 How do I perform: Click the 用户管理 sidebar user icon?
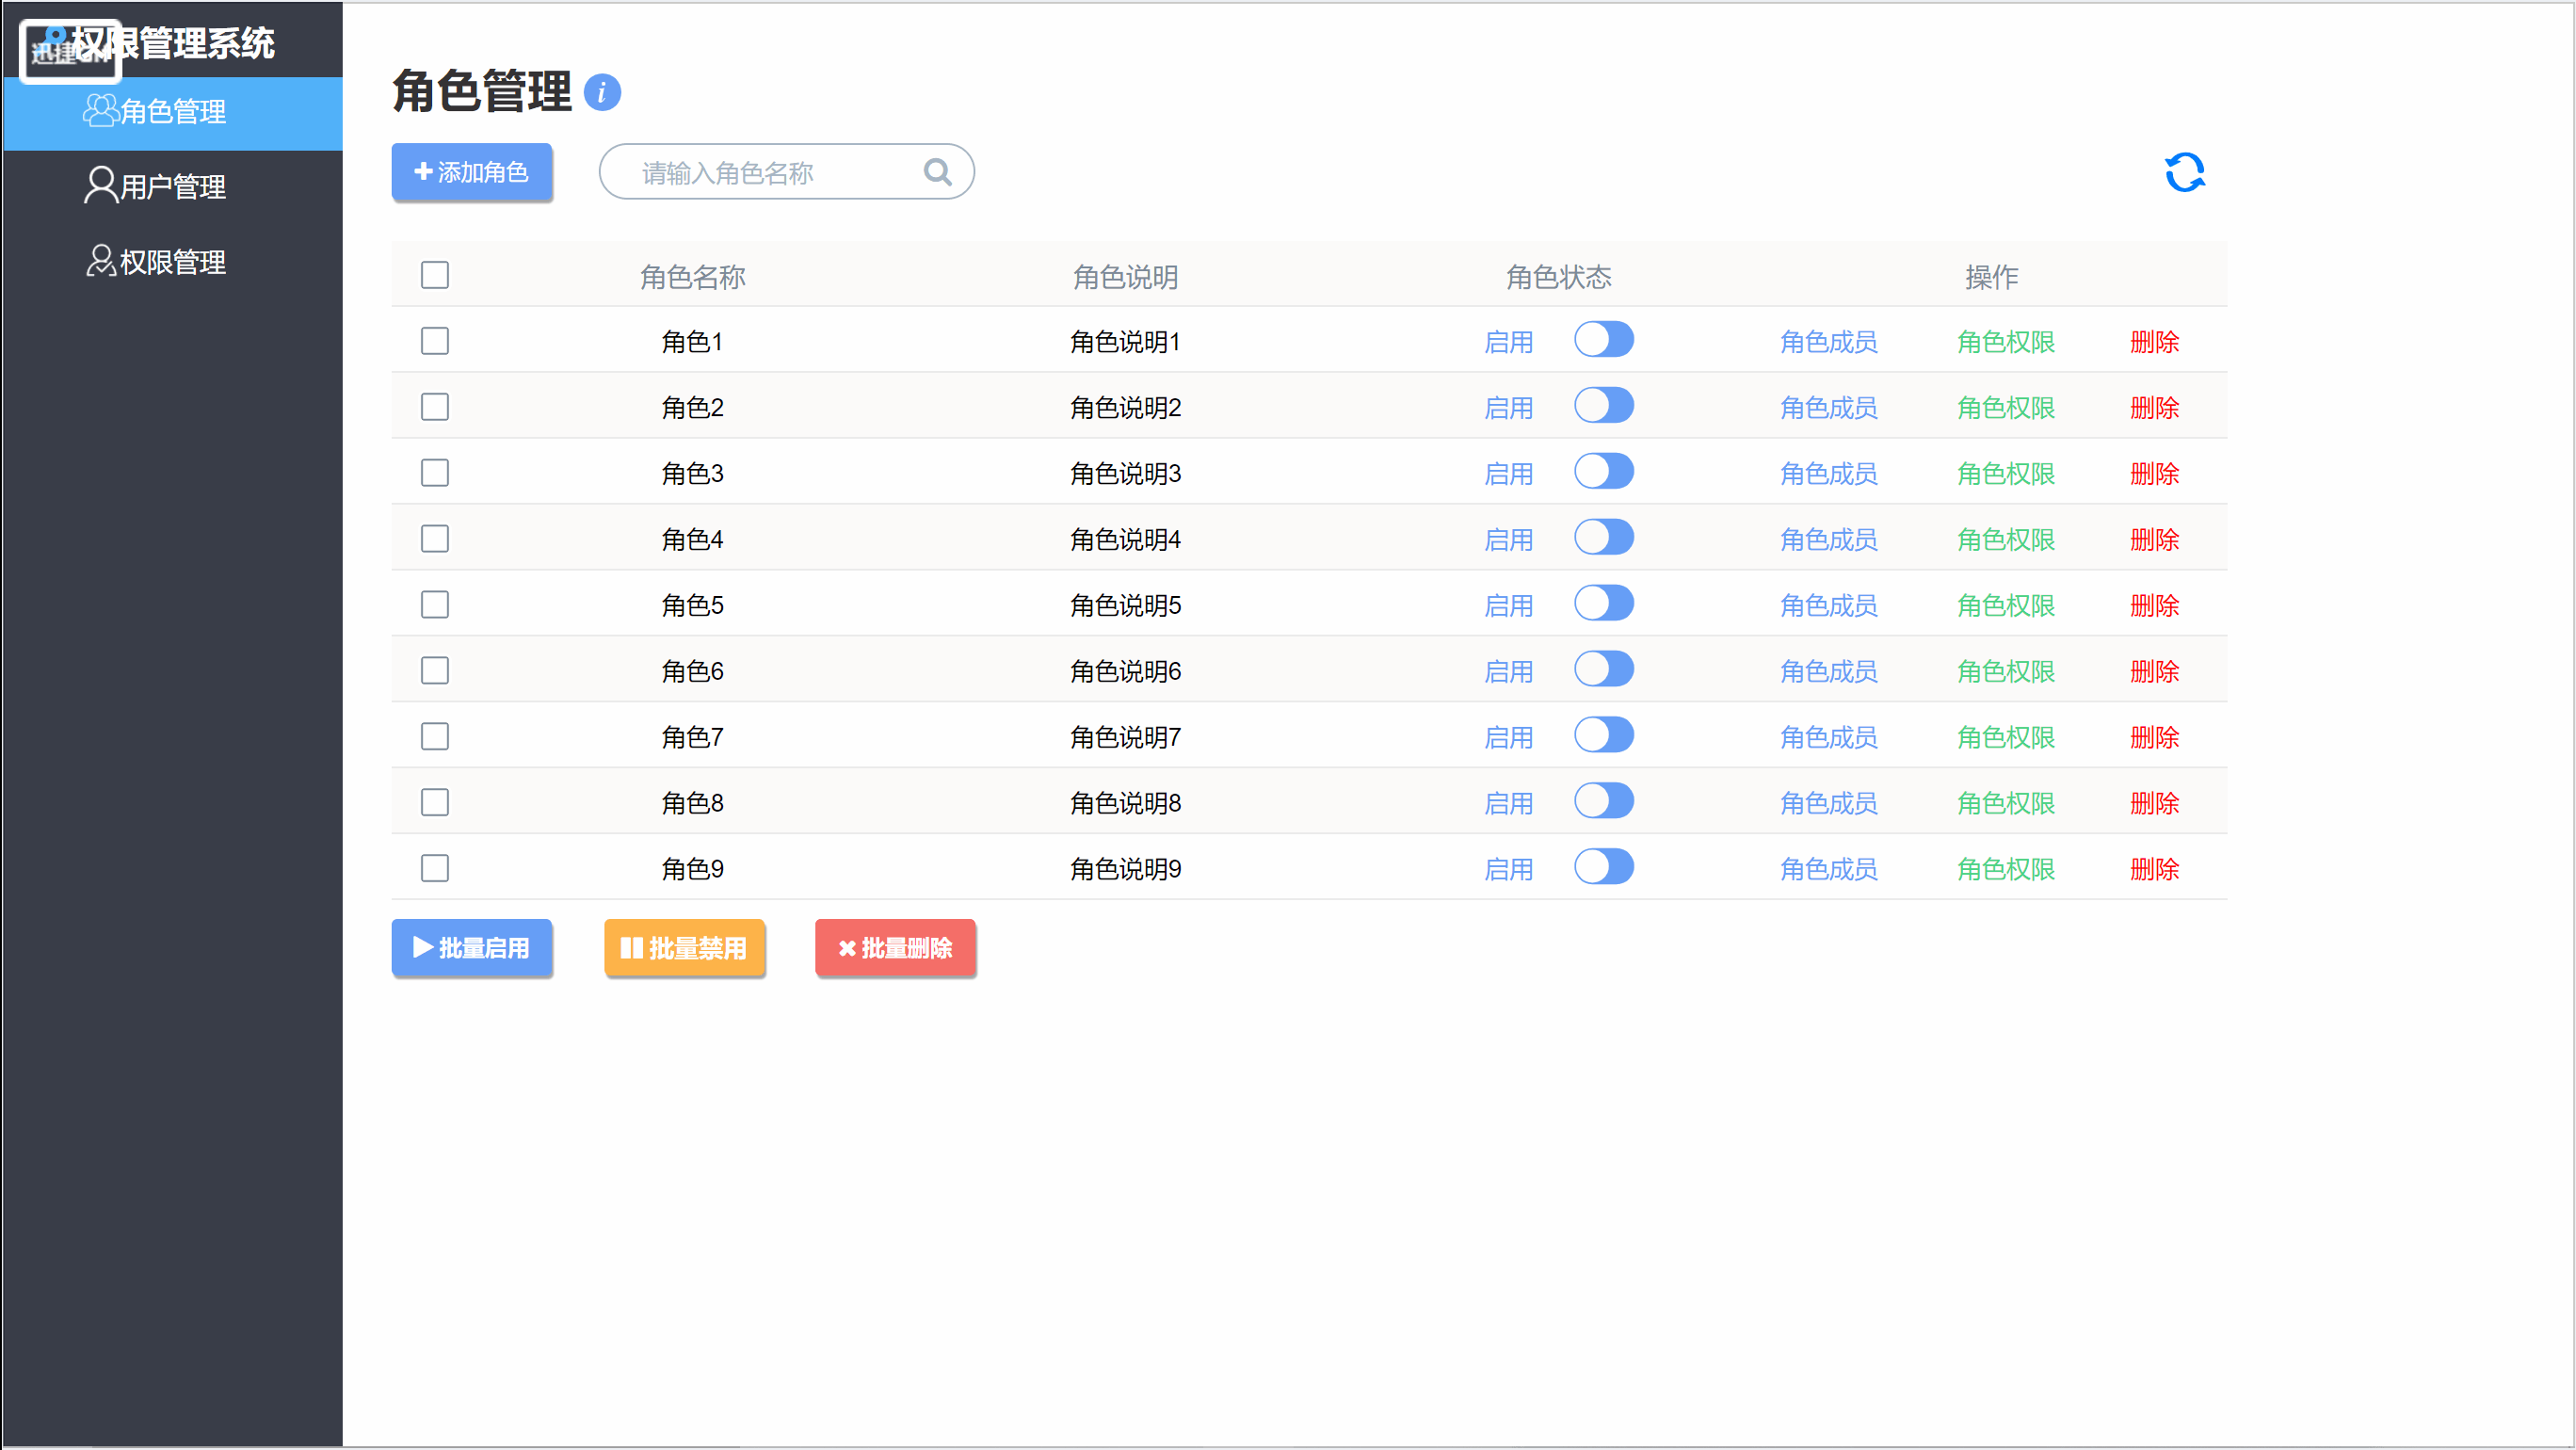pyautogui.click(x=99, y=186)
